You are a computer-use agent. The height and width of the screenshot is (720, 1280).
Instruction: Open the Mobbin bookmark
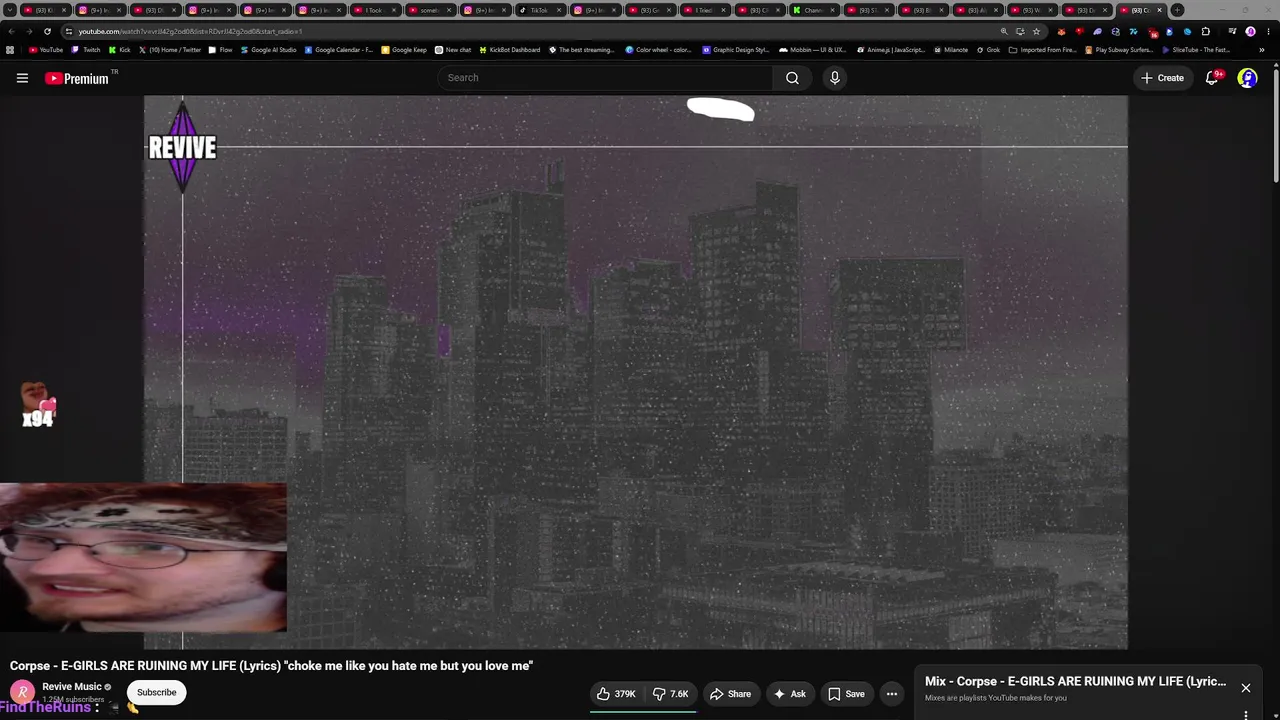(812, 50)
